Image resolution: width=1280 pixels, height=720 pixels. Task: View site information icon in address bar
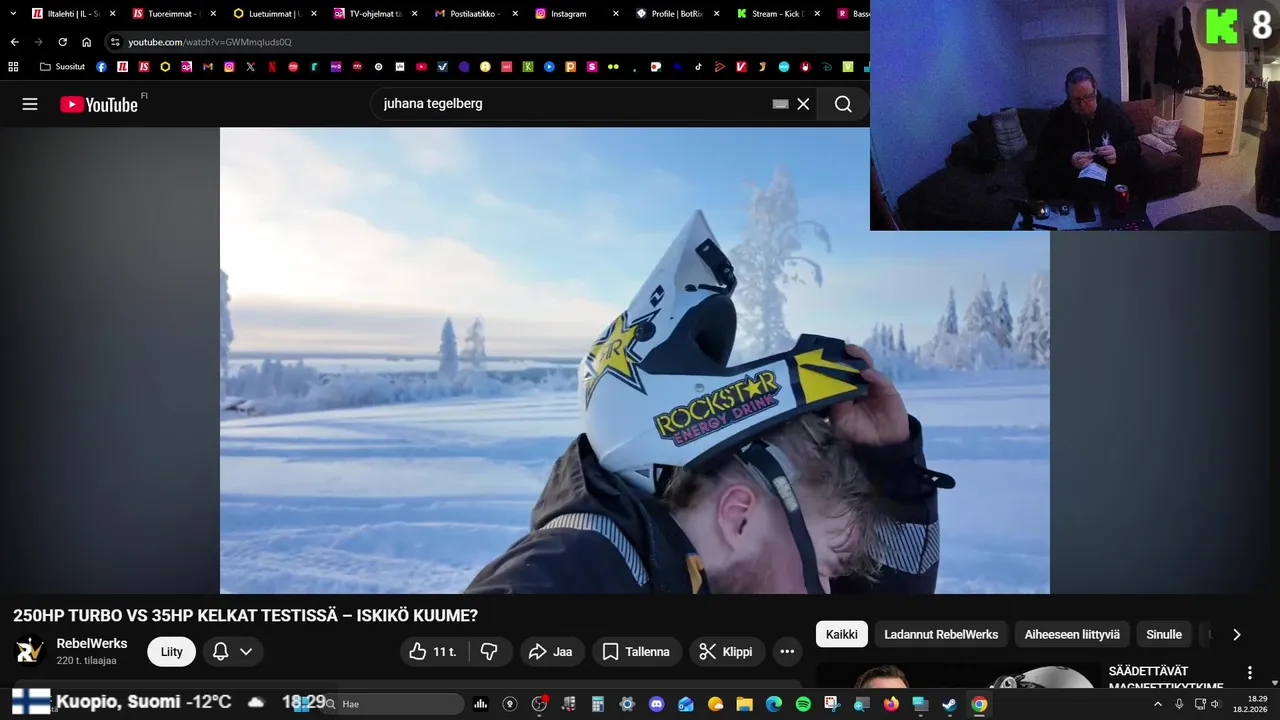[x=115, y=42]
